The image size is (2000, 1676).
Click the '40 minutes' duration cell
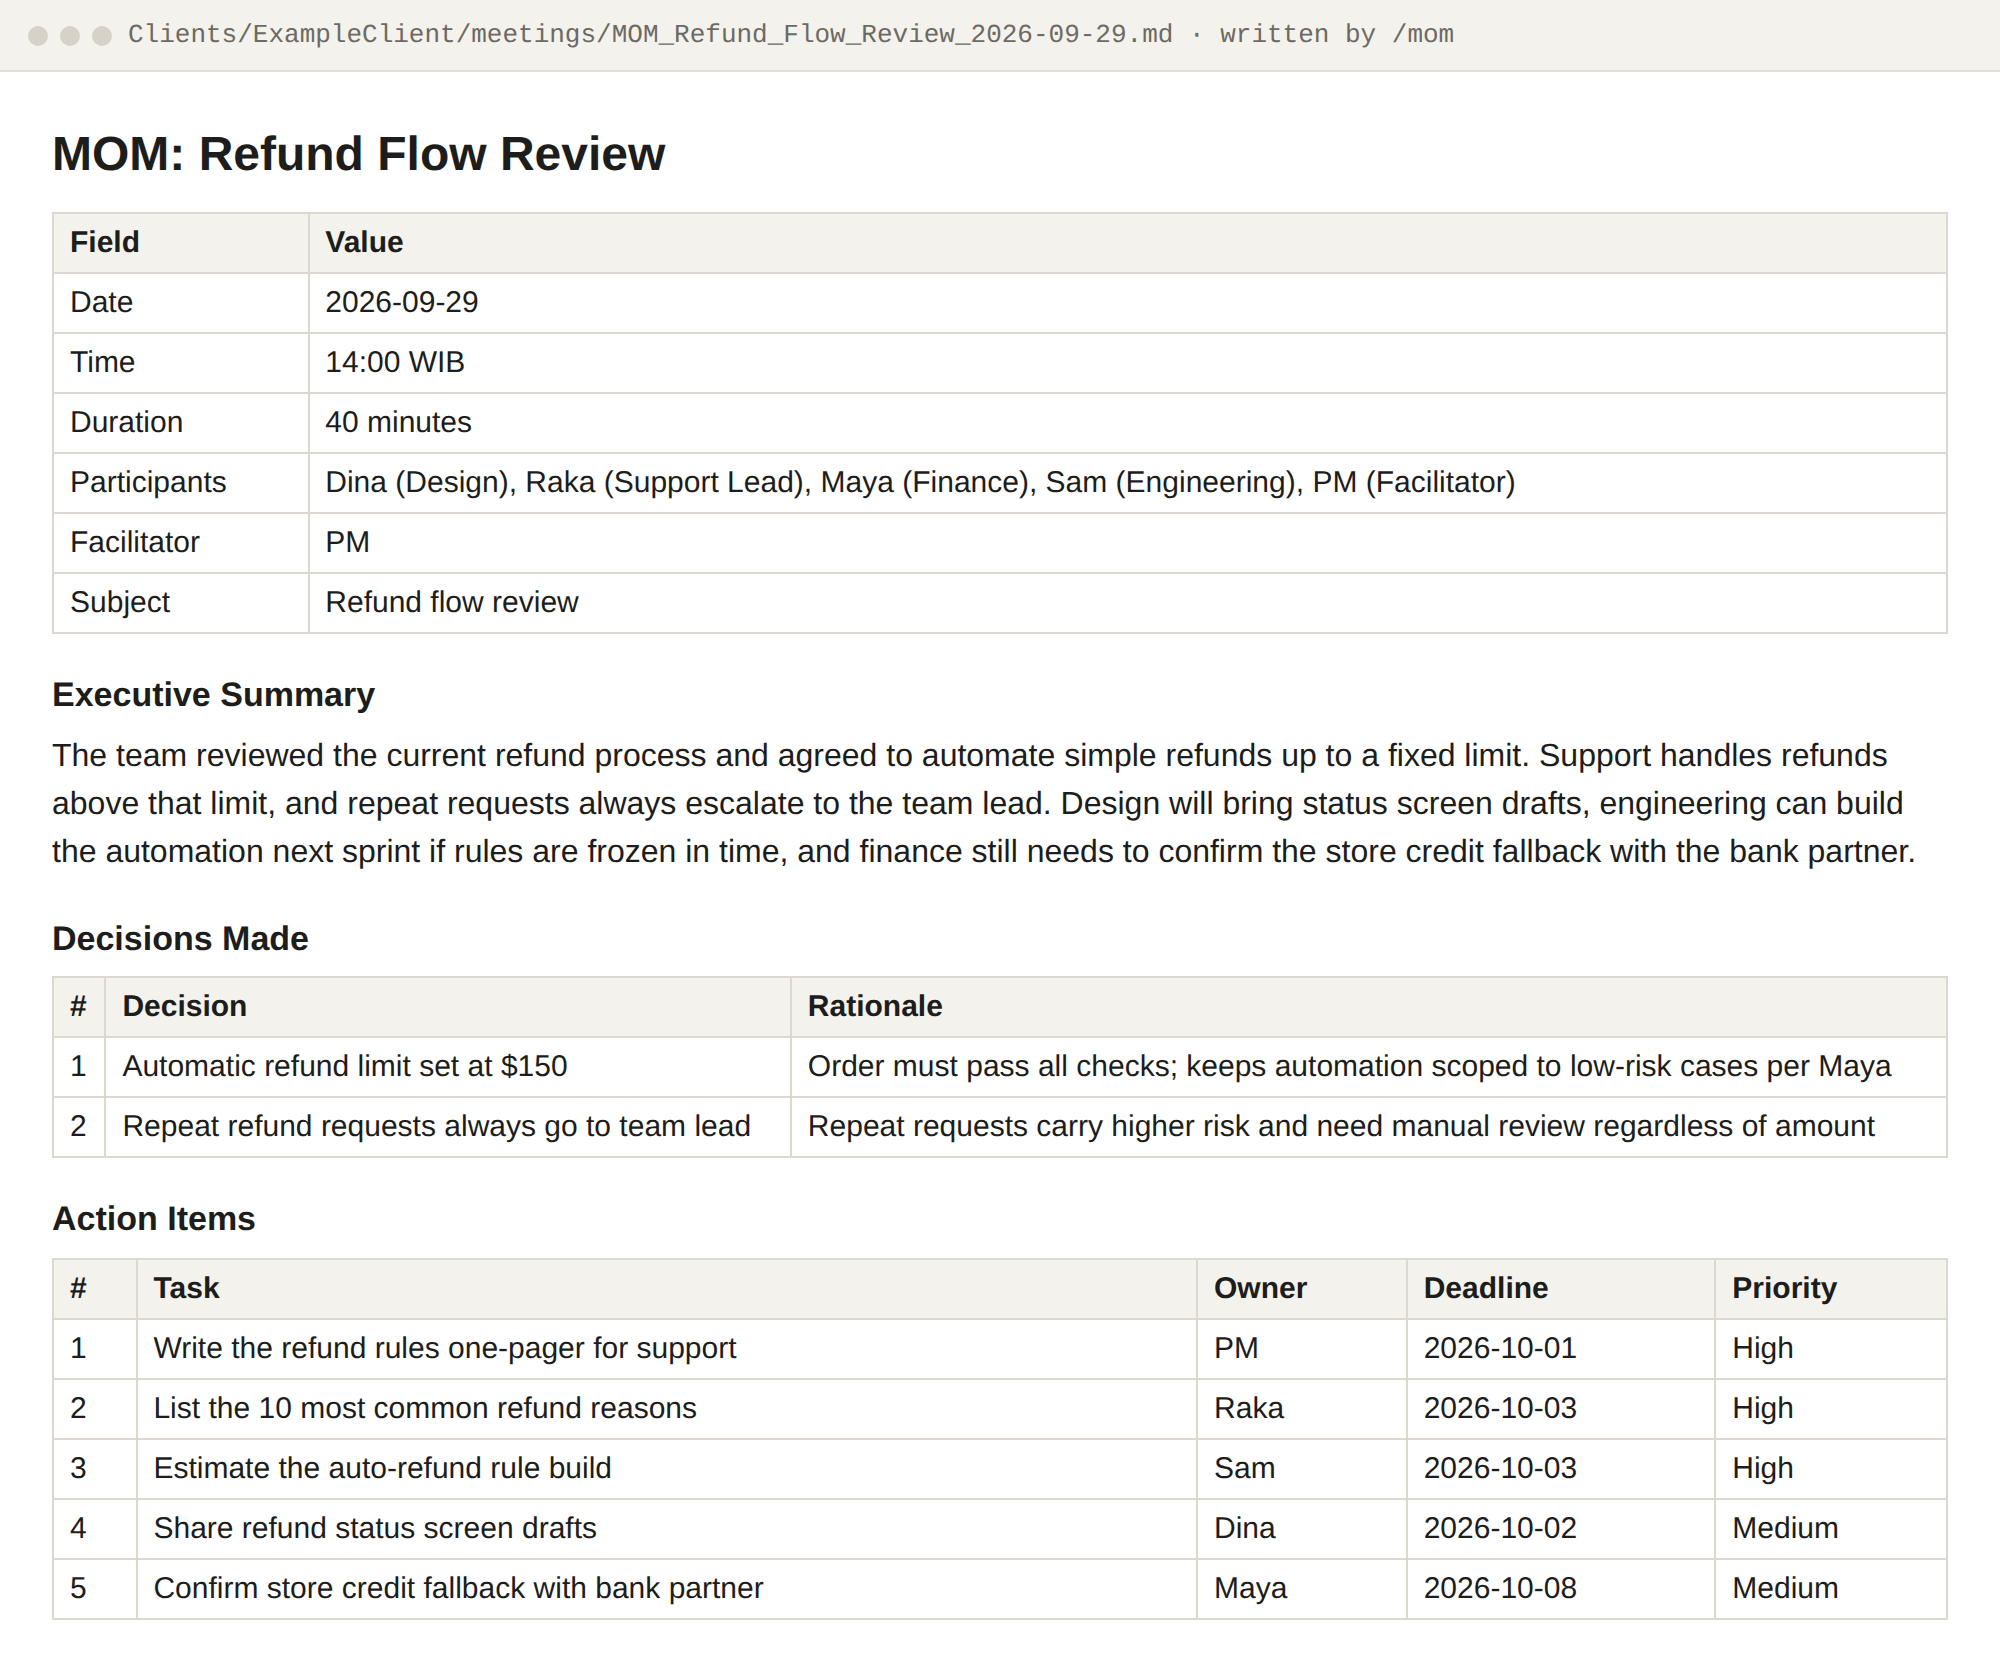[x=1127, y=422]
